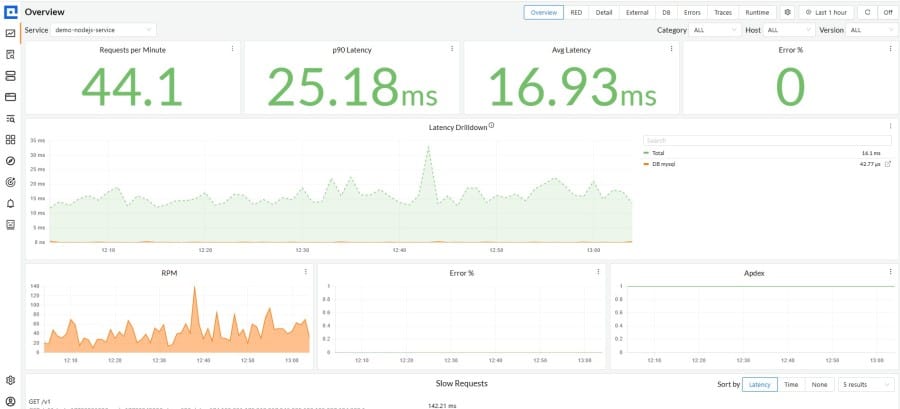
Task: Open the Service demo-nodejs-service dropdown
Action: (x=103, y=30)
